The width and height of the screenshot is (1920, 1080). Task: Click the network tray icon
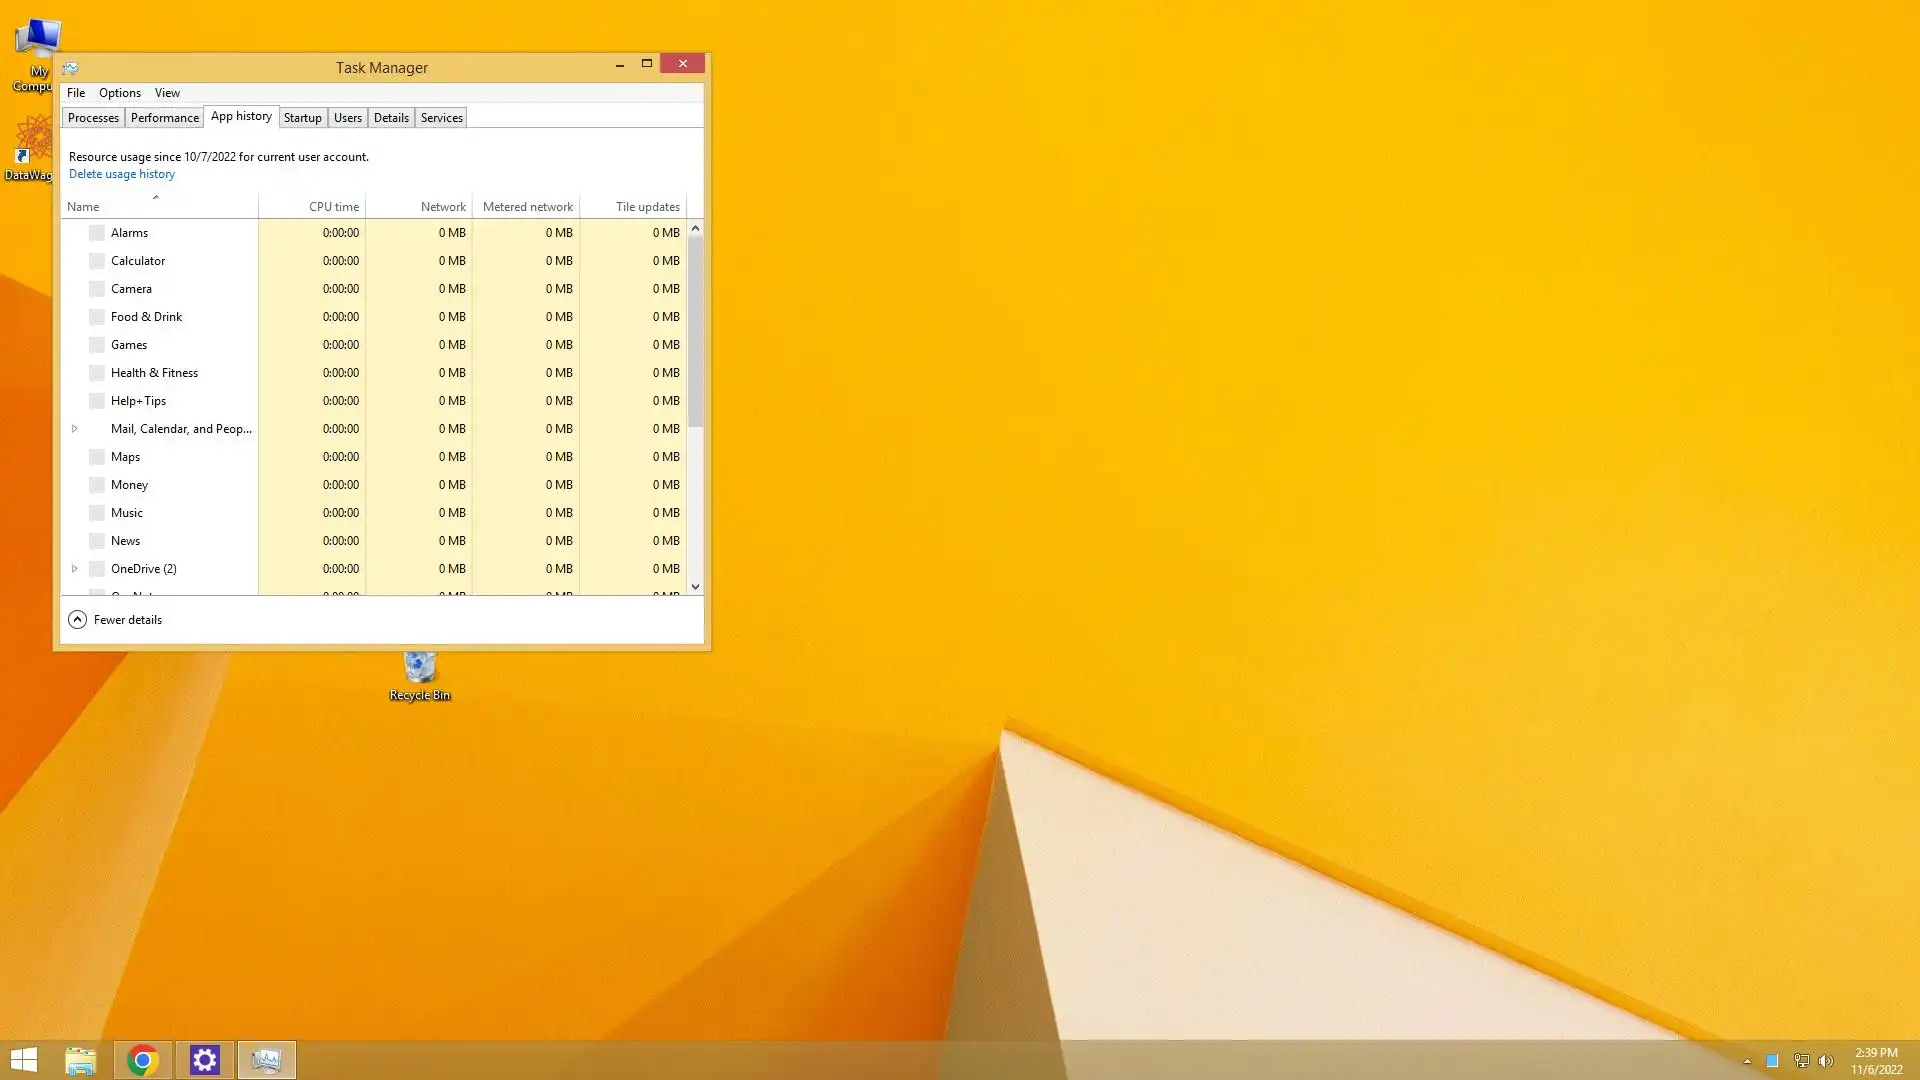point(1801,1061)
